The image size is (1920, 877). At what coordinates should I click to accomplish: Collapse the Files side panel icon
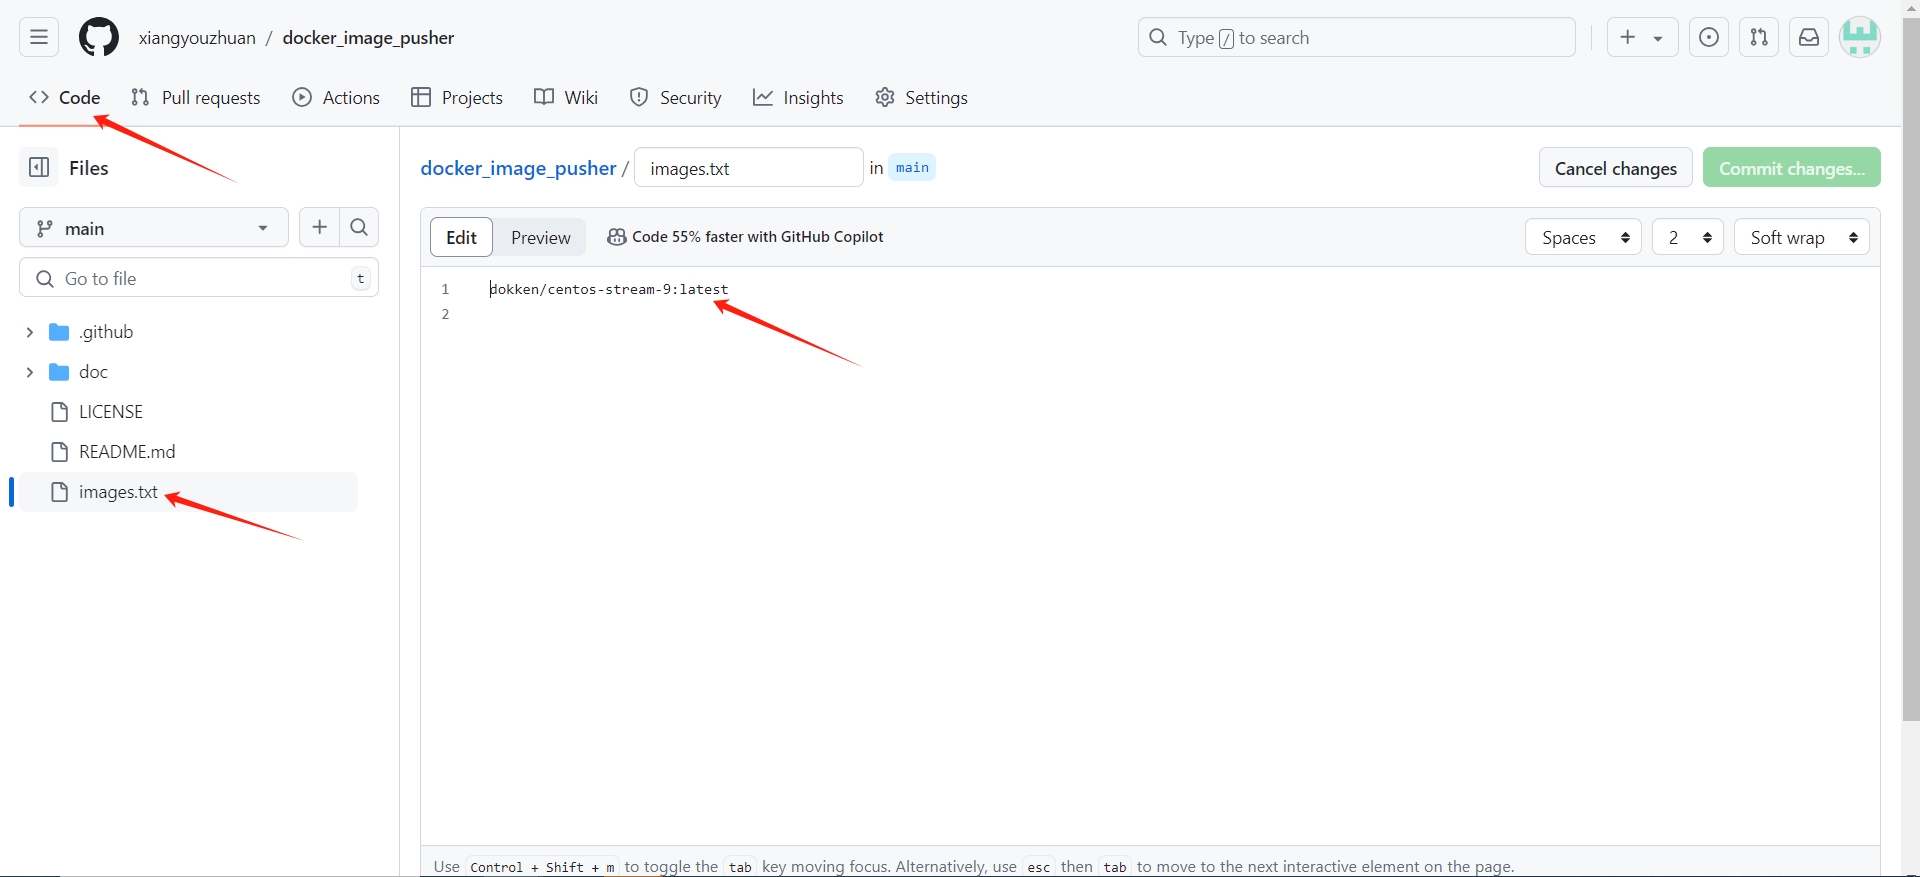click(x=39, y=168)
